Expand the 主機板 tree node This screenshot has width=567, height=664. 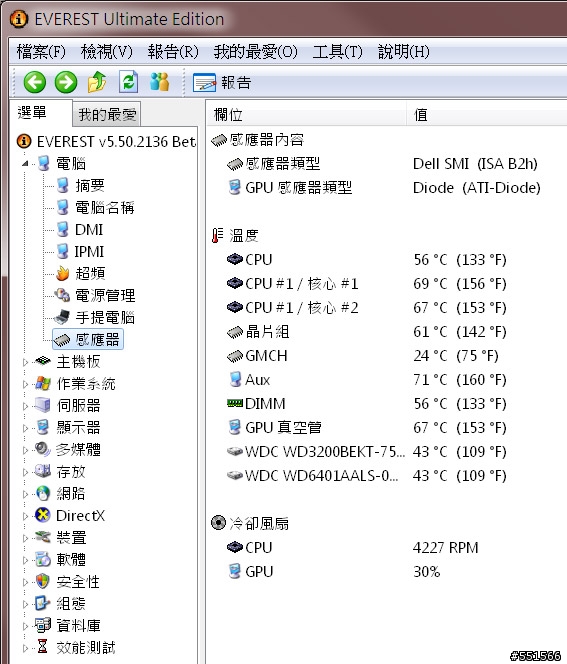click(x=25, y=362)
